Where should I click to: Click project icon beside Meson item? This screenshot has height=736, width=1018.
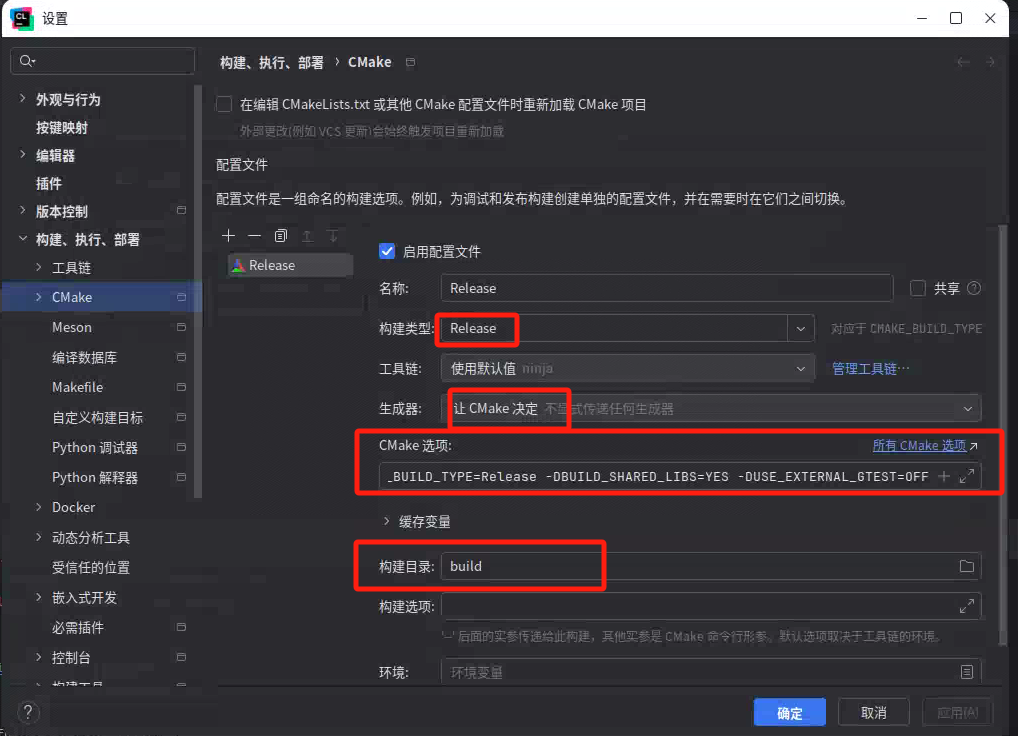[x=181, y=327]
